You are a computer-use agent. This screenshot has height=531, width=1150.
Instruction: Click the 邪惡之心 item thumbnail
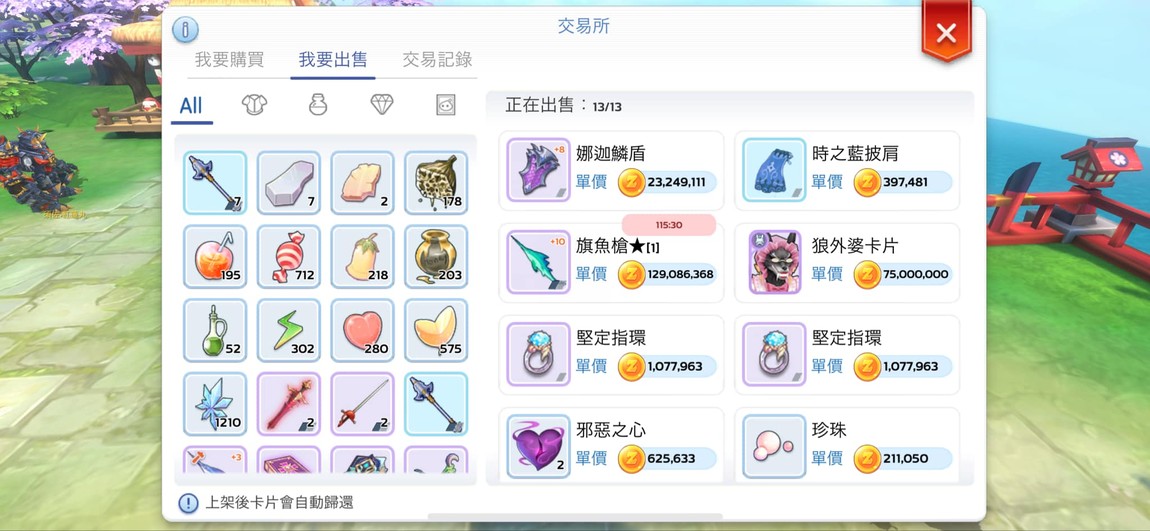[538, 447]
